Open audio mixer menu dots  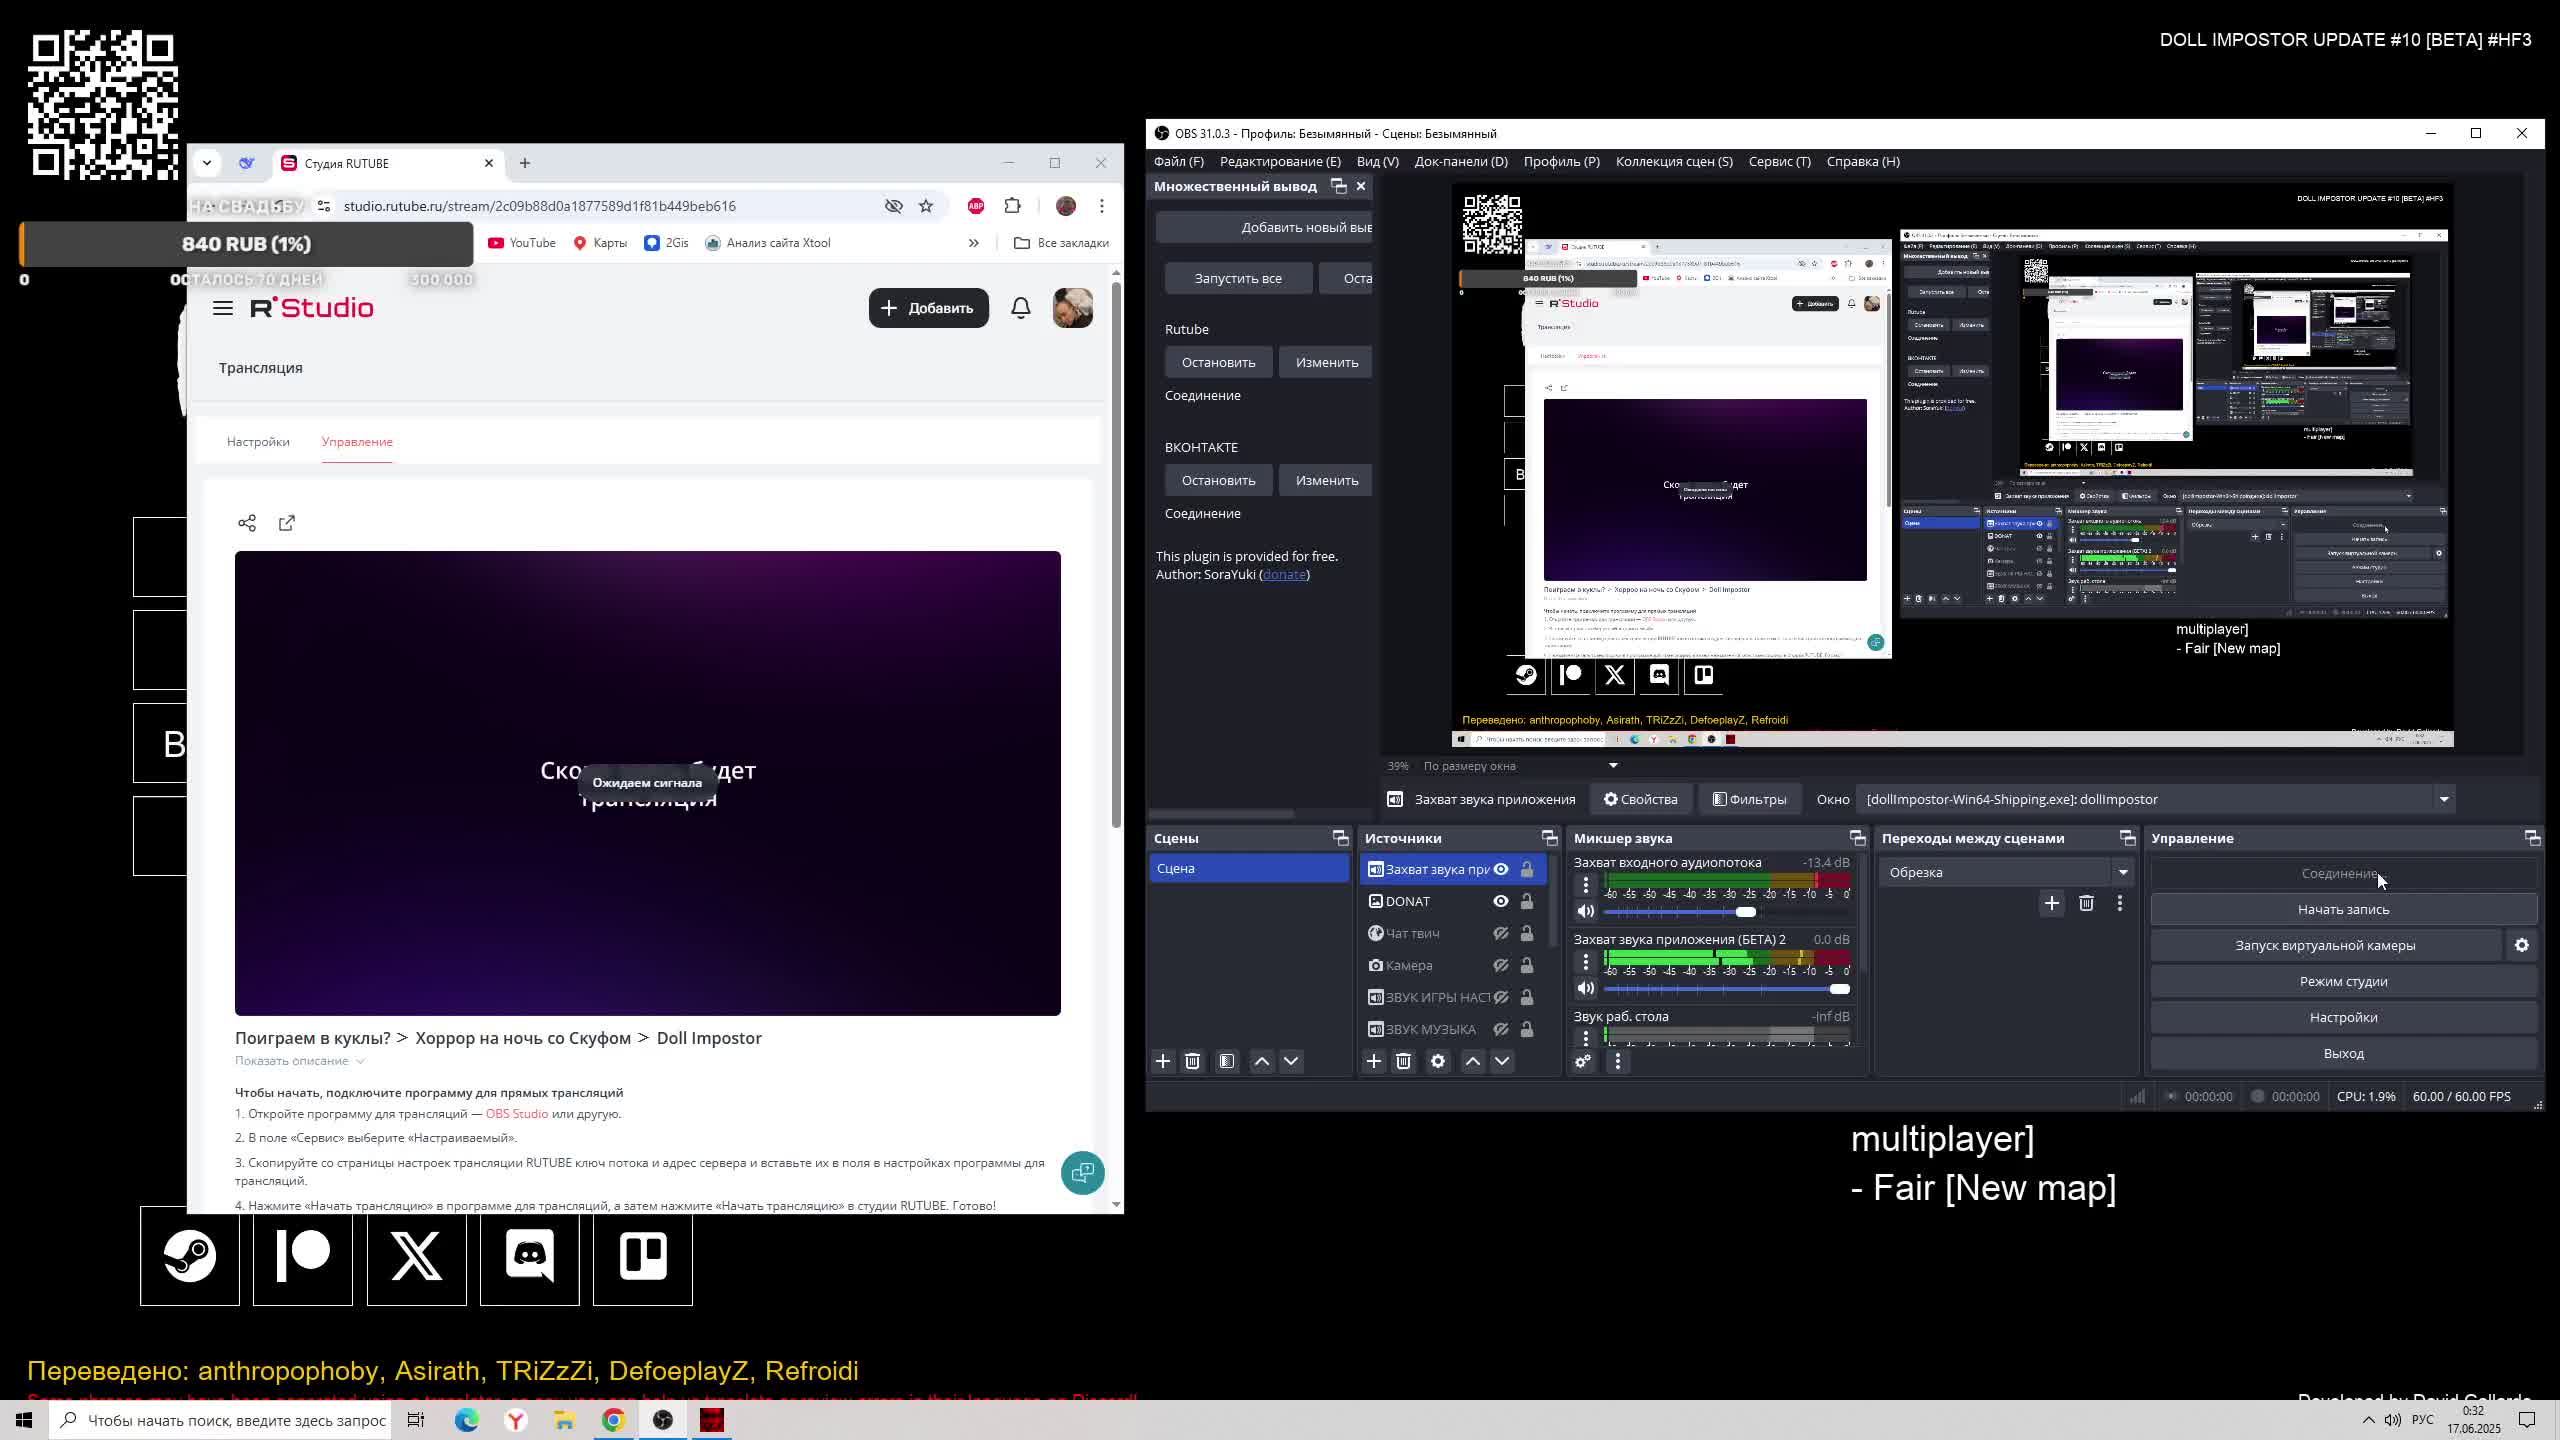pyautogui.click(x=1618, y=1061)
